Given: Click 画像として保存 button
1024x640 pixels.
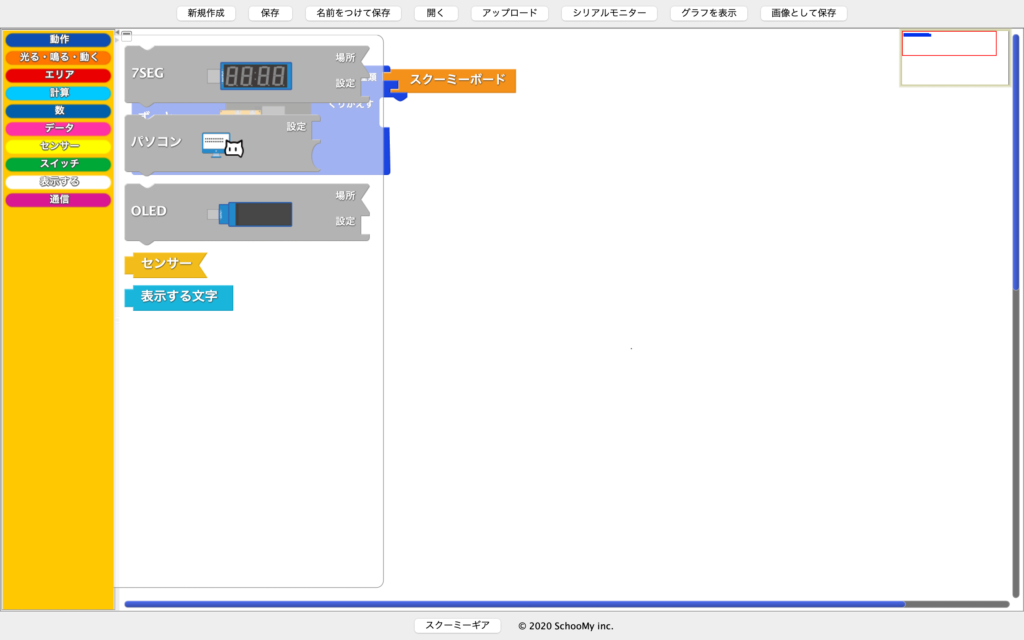Looking at the screenshot, I should 803,13.
